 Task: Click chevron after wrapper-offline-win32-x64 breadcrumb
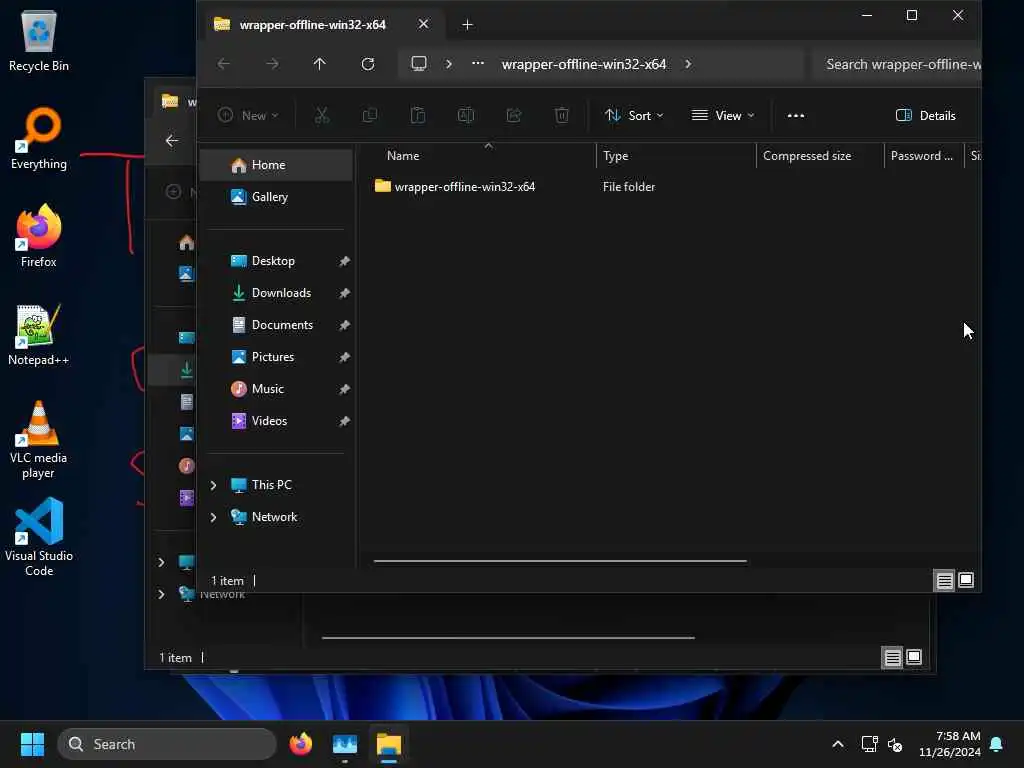point(688,64)
